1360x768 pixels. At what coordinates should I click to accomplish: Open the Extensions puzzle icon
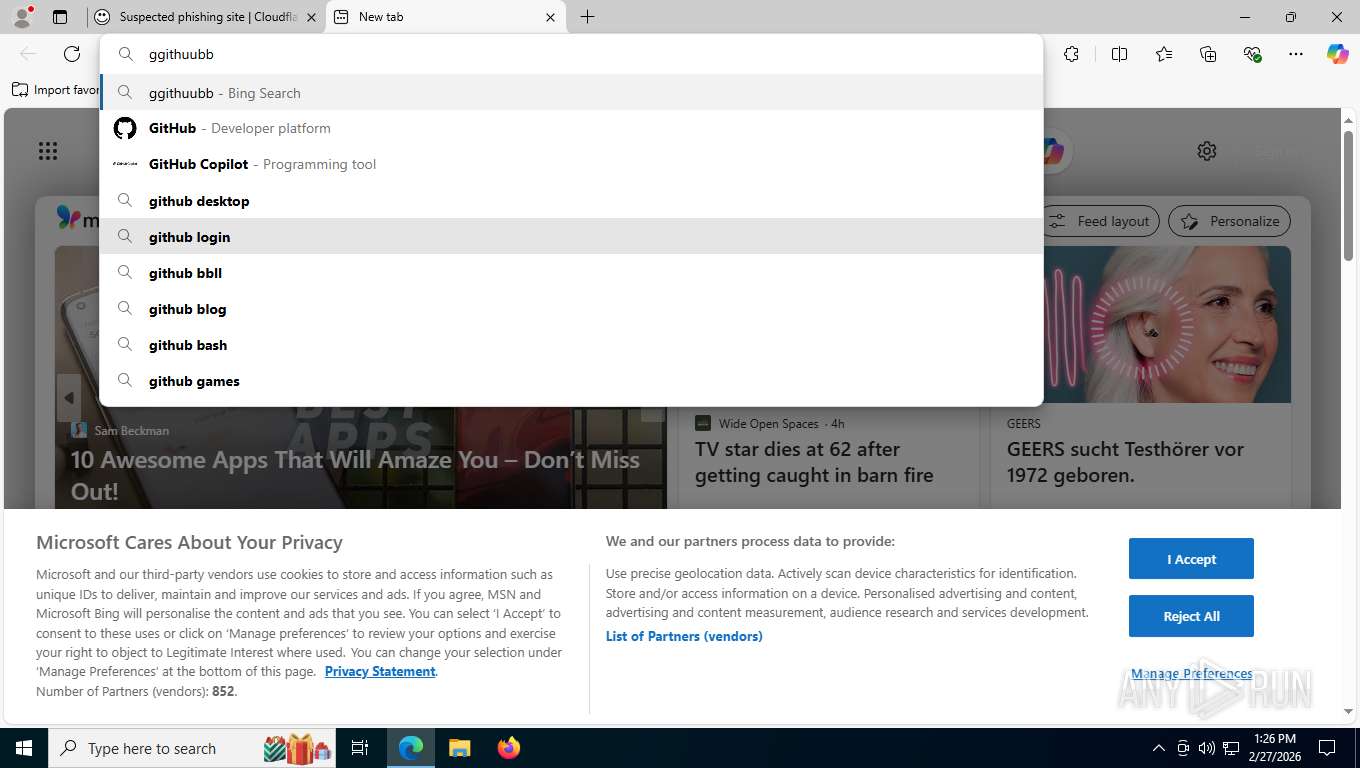click(x=1072, y=54)
